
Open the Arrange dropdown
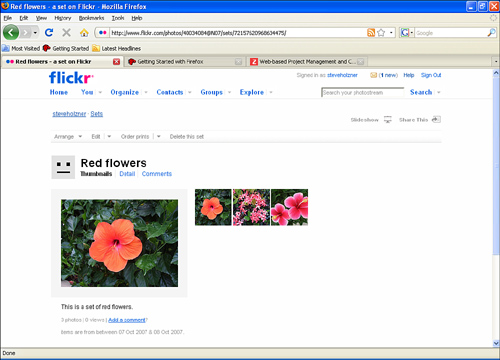click(x=68, y=137)
